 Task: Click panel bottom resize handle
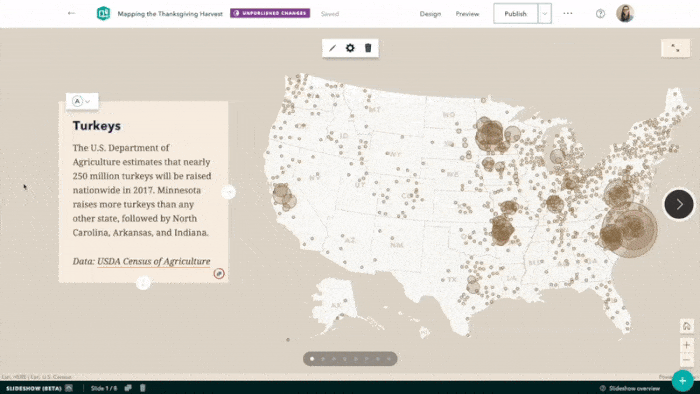[143, 282]
